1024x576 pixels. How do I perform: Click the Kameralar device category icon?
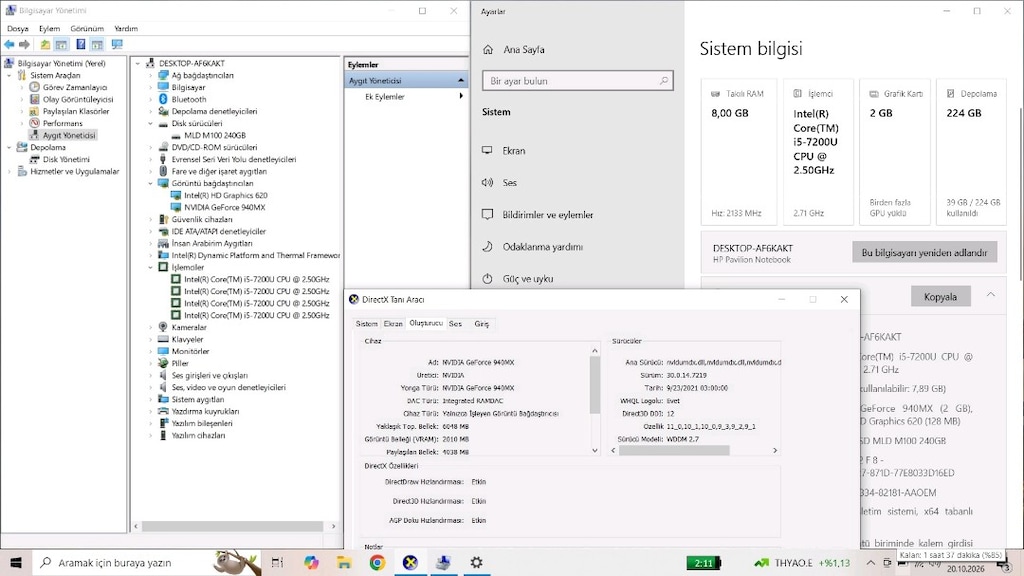(163, 327)
